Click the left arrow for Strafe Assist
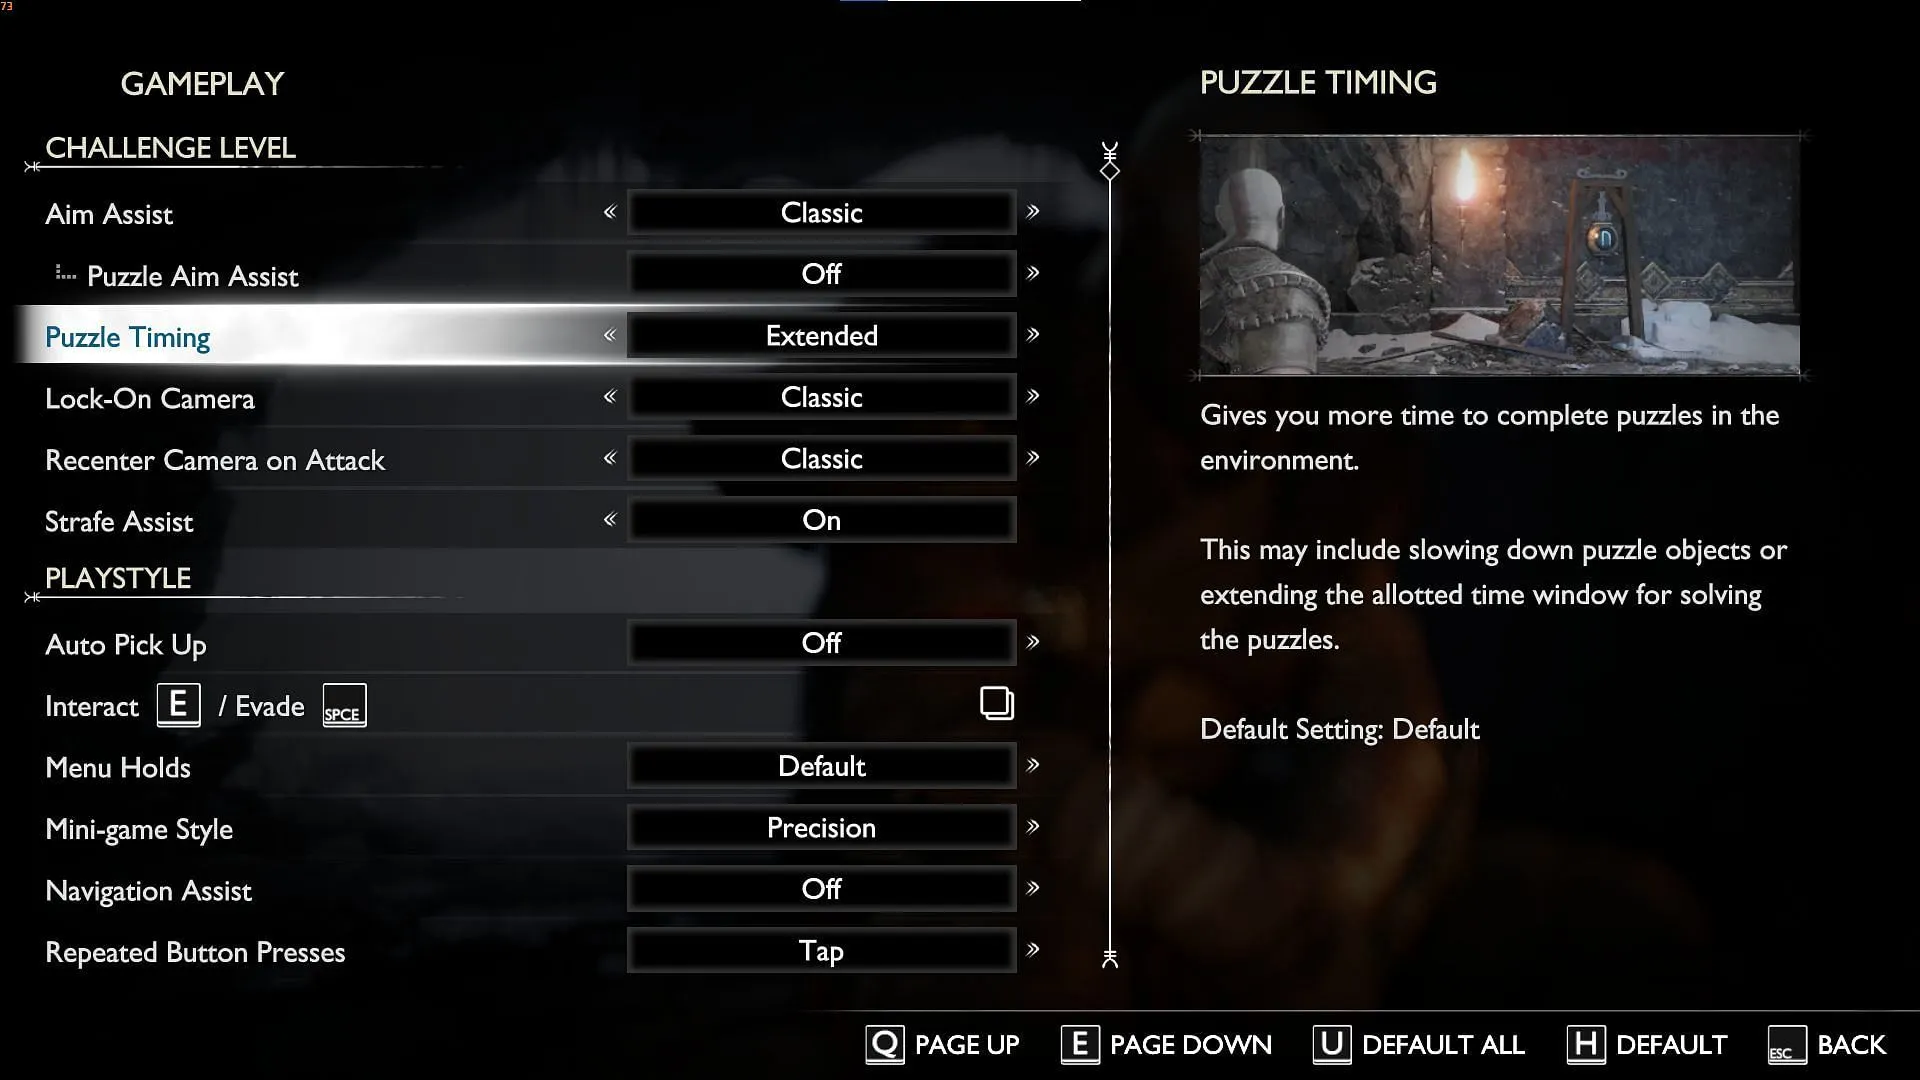1920x1080 pixels. coord(609,518)
